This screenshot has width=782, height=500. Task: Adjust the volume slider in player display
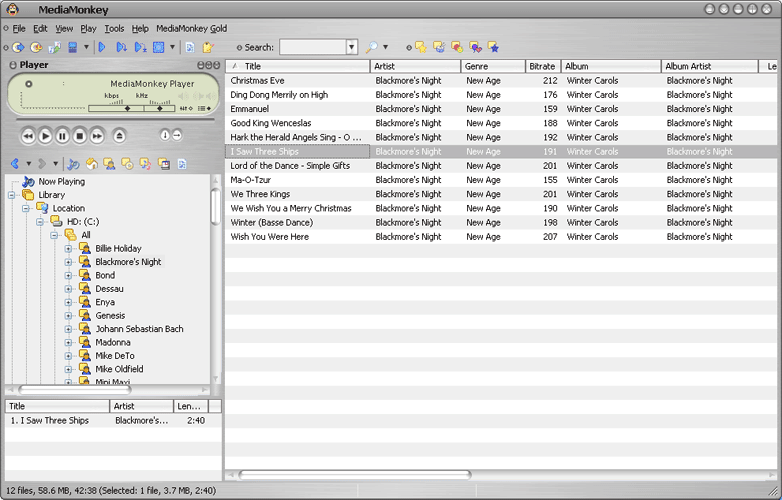(x=116, y=108)
